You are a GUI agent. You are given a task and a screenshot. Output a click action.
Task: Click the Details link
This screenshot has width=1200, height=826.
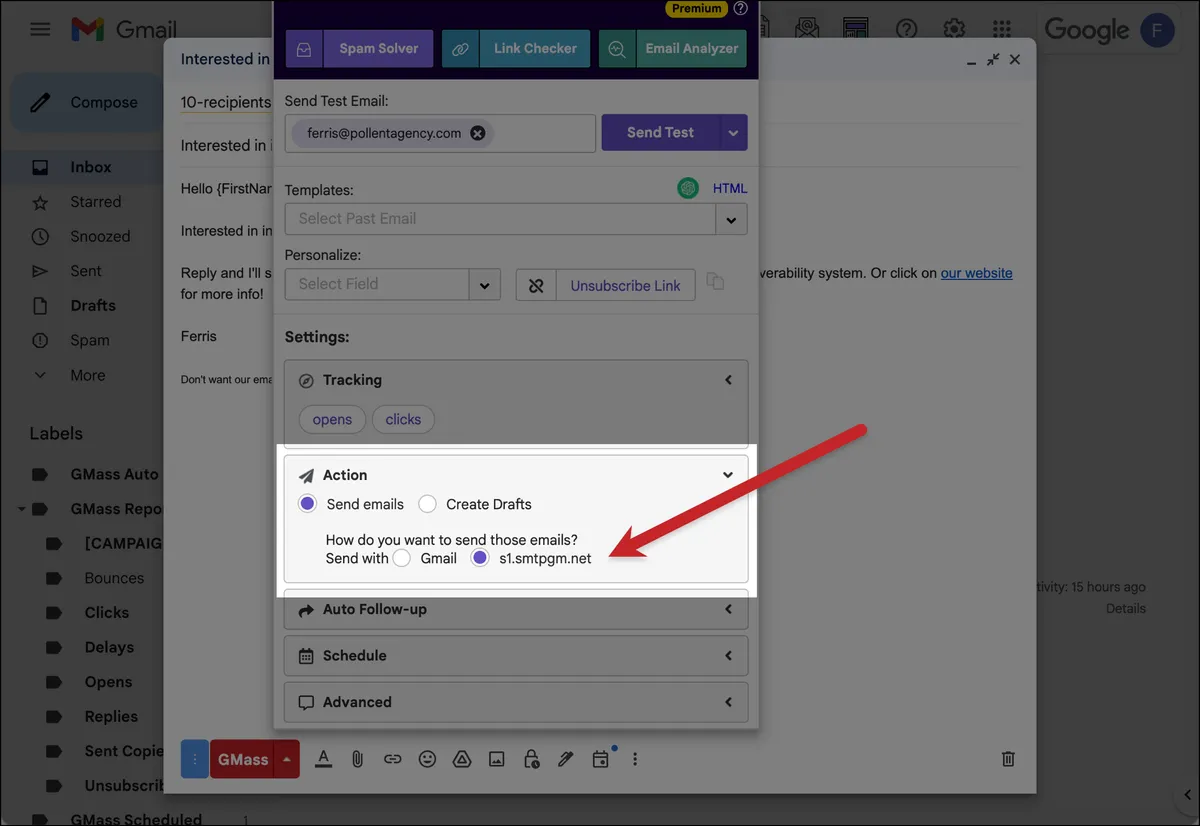[x=1126, y=608]
